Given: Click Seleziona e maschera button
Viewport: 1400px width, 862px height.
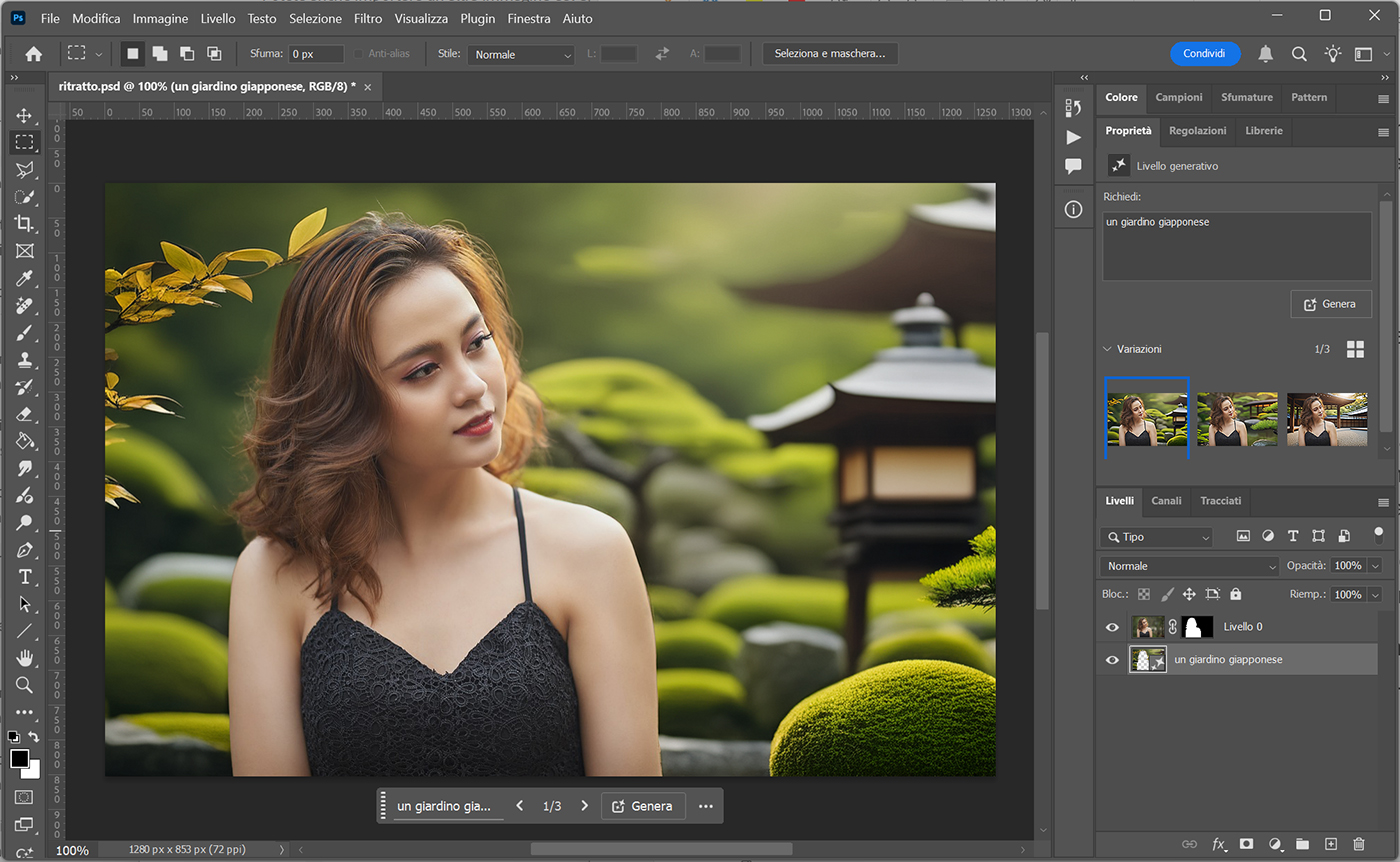Looking at the screenshot, I should [830, 54].
